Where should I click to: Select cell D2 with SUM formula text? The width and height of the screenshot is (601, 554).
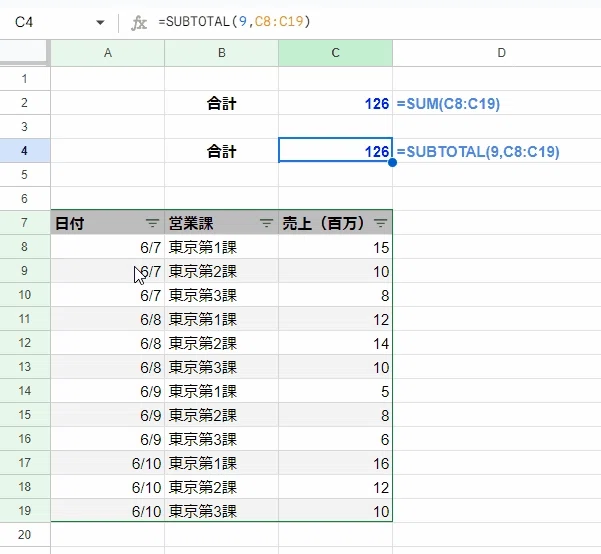497,103
